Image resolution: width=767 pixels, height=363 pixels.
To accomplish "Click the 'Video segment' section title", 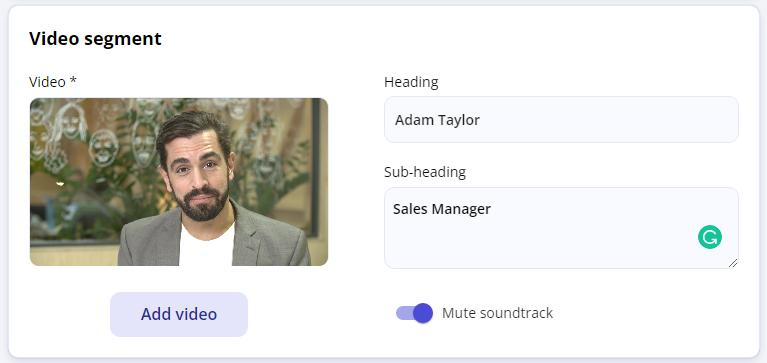I will [x=95, y=39].
